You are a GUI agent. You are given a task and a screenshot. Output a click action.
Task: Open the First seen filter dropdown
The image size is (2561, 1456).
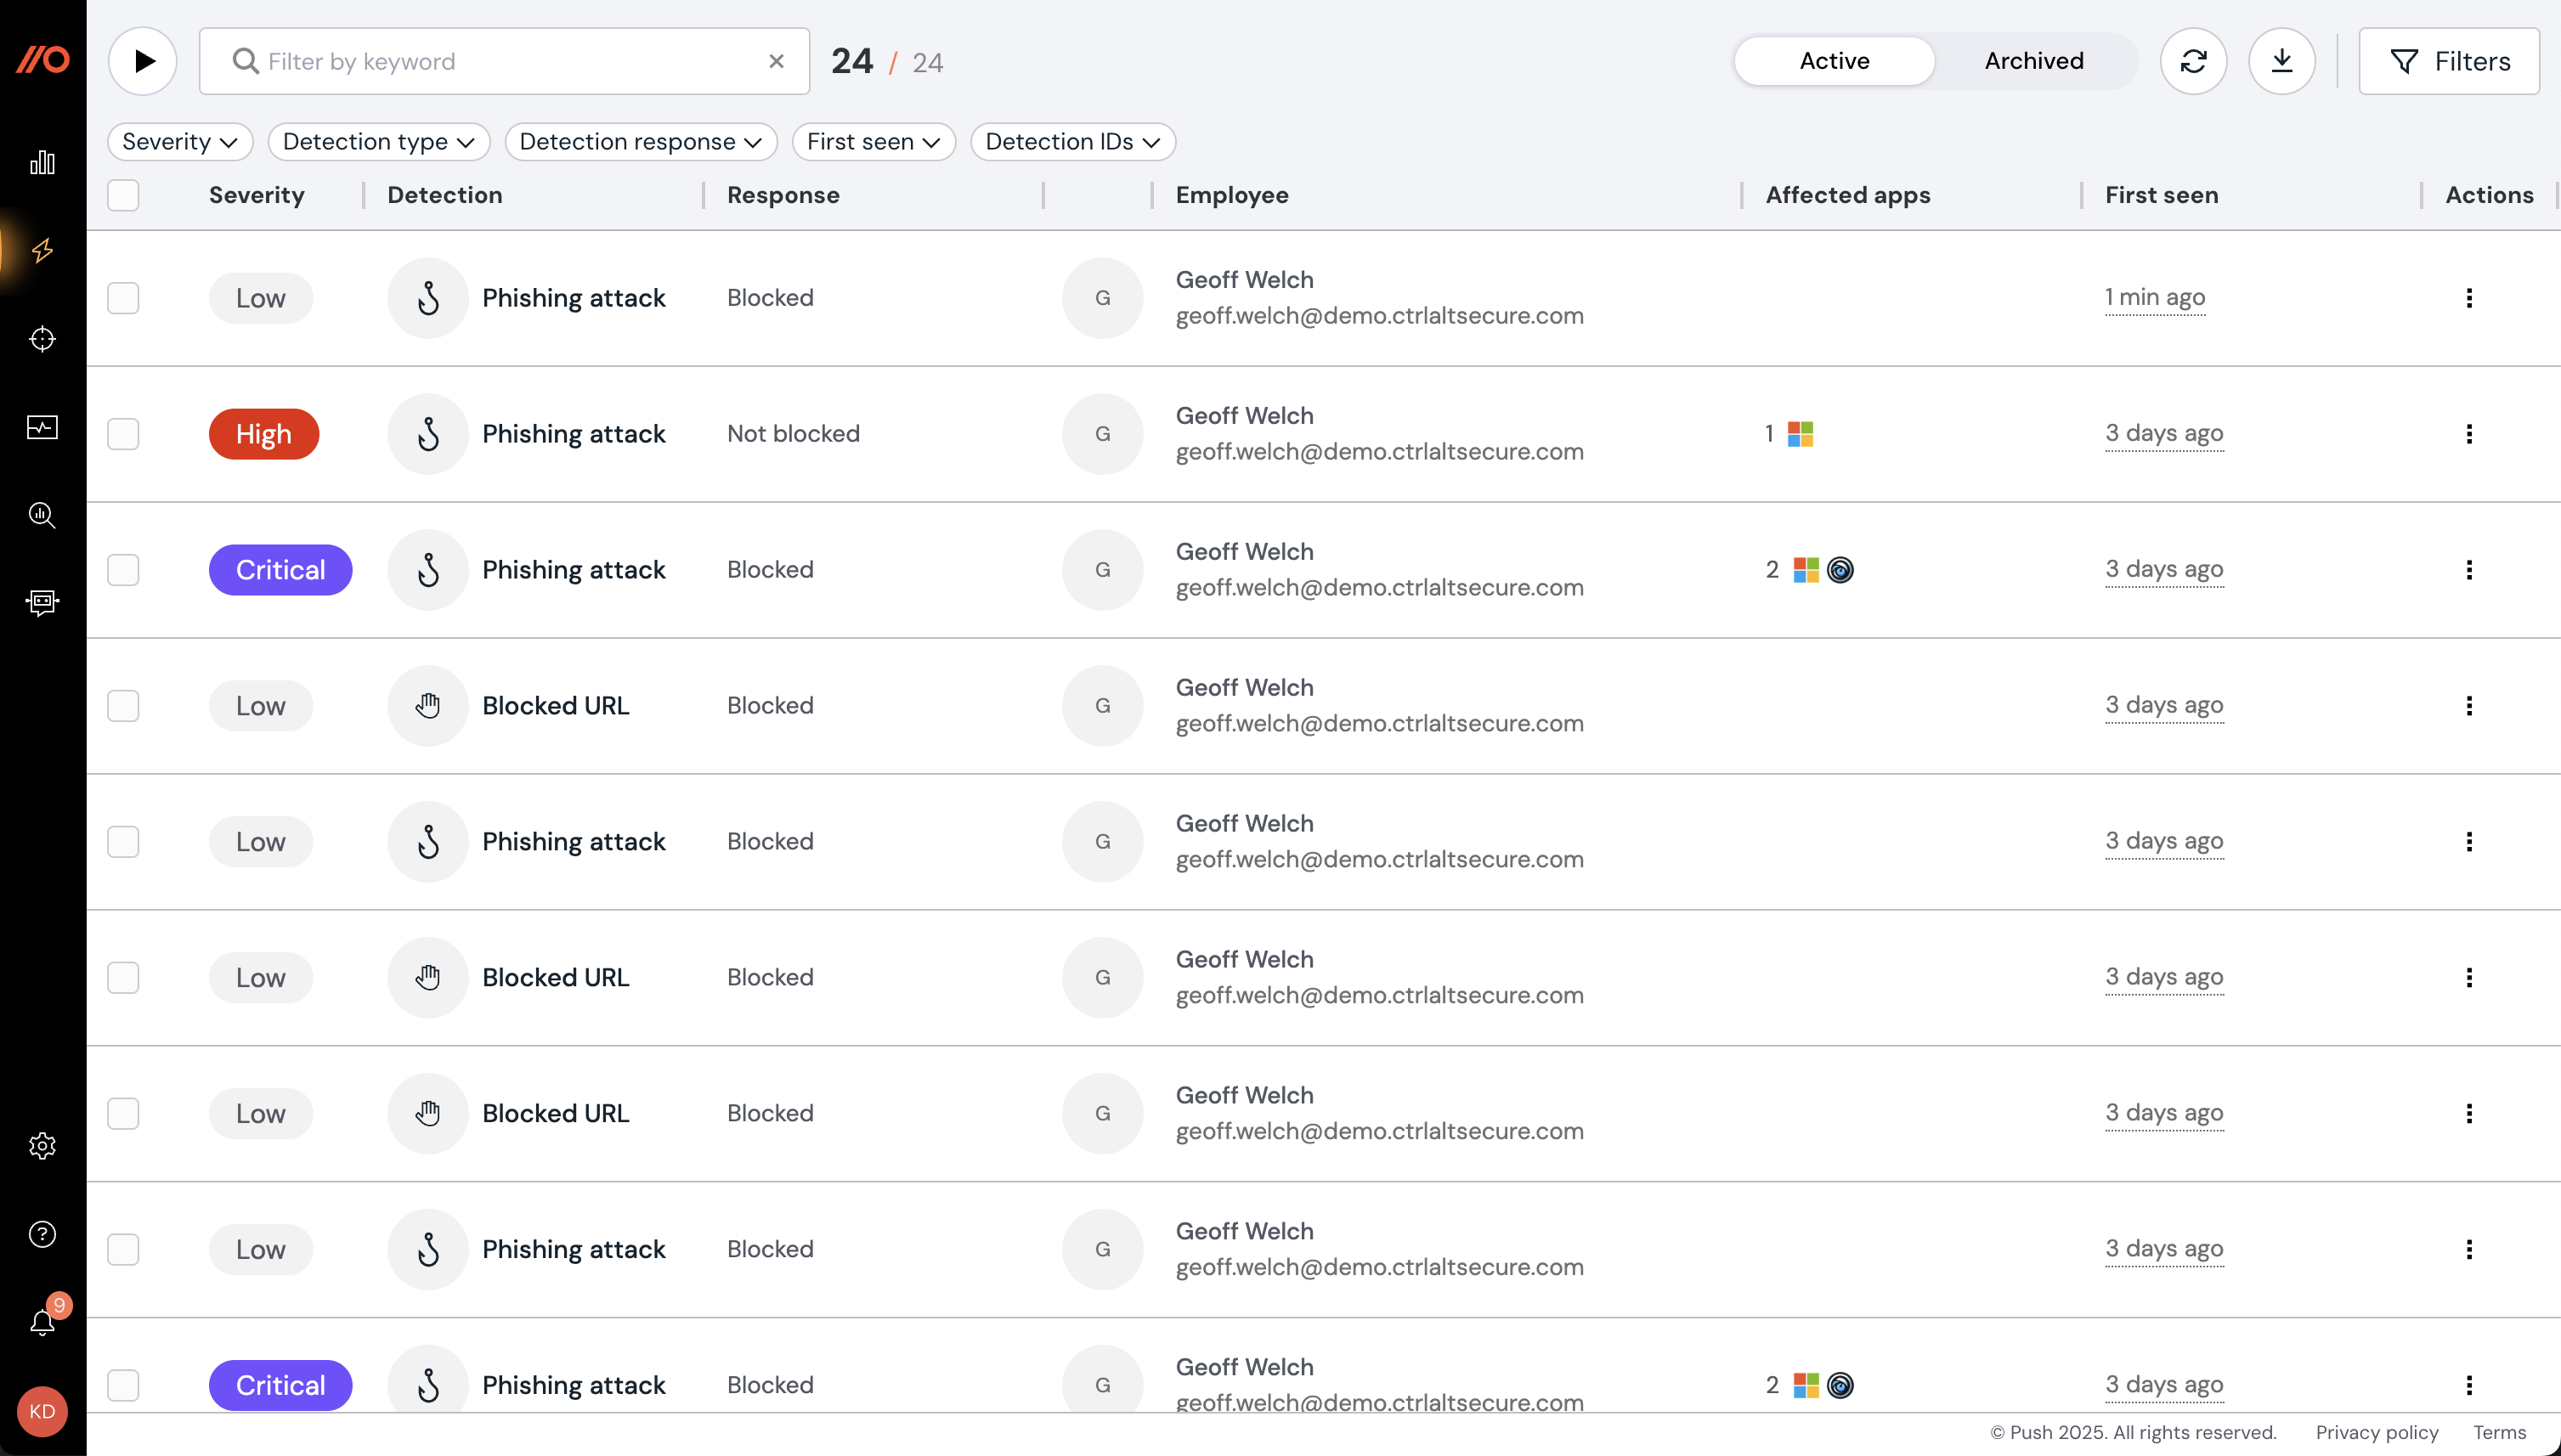pyautogui.click(x=873, y=142)
